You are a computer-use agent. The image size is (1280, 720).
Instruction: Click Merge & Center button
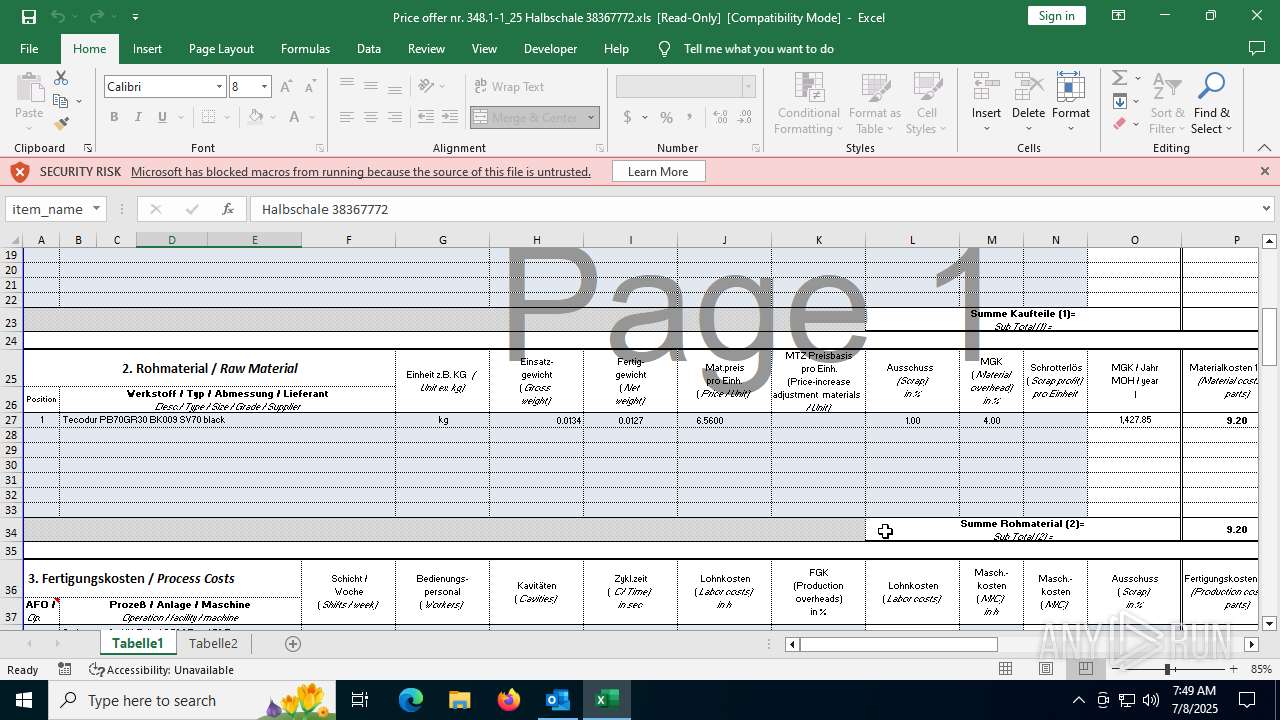tap(526, 117)
